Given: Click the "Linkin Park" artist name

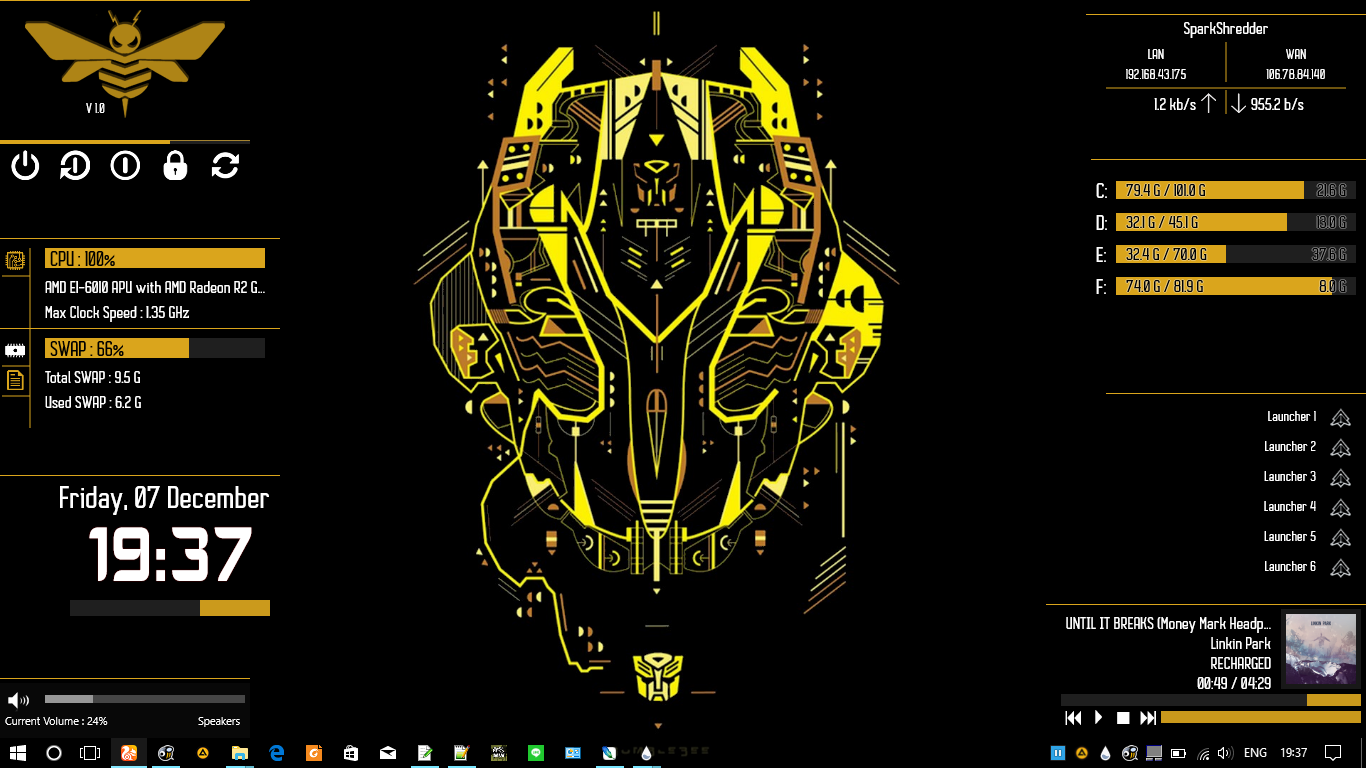Looking at the screenshot, I should [1240, 643].
